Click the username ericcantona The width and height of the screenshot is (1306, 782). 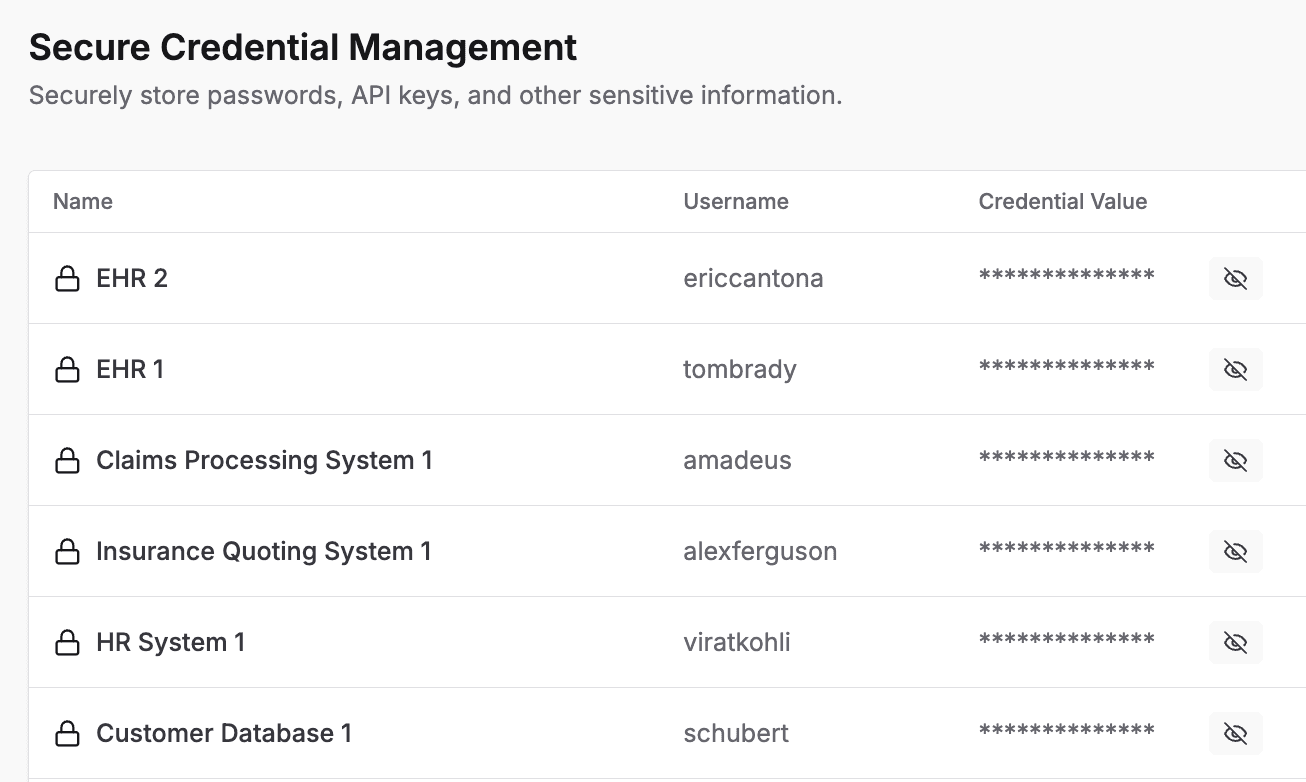(753, 279)
